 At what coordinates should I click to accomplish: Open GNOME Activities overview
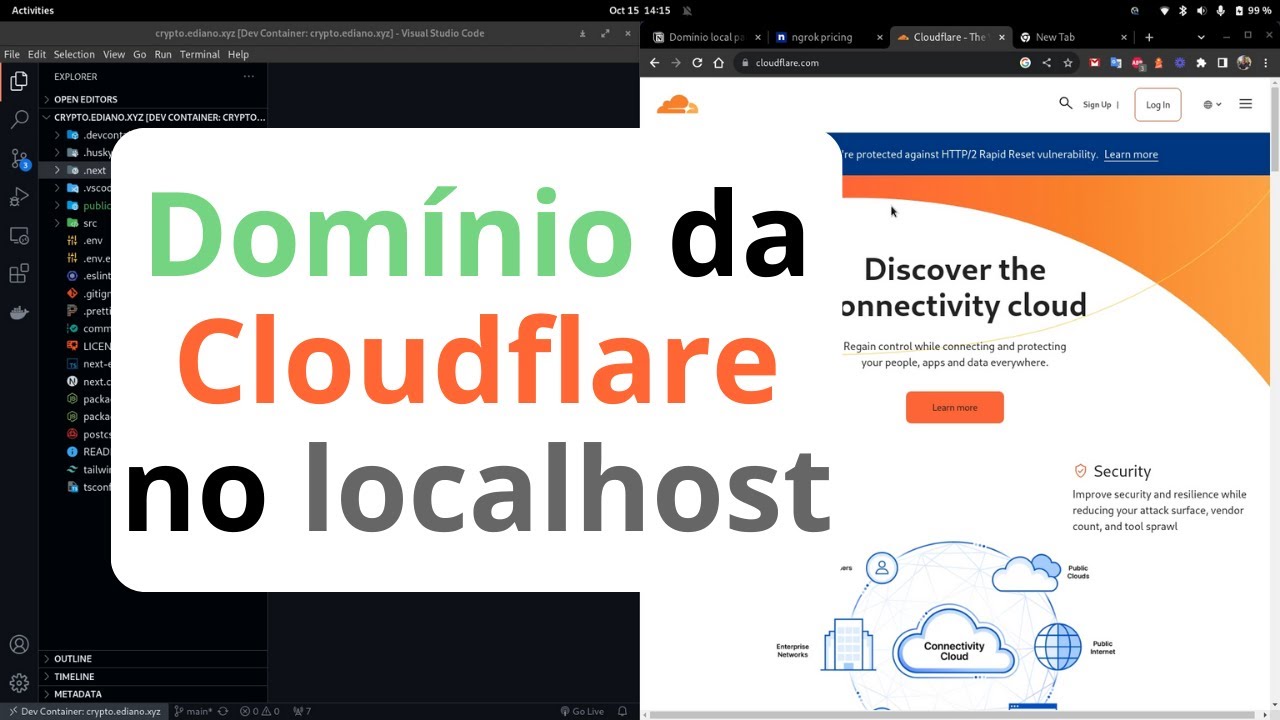(x=33, y=10)
